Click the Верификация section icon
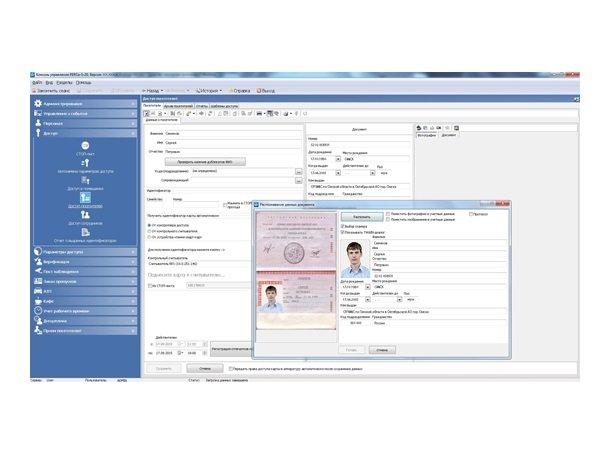 click(x=37, y=263)
